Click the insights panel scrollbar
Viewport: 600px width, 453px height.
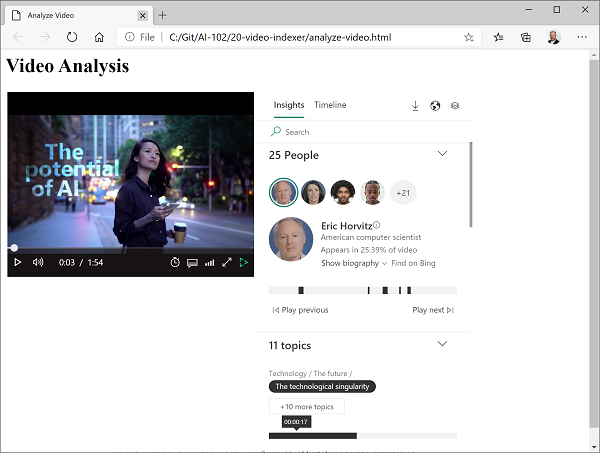click(471, 184)
